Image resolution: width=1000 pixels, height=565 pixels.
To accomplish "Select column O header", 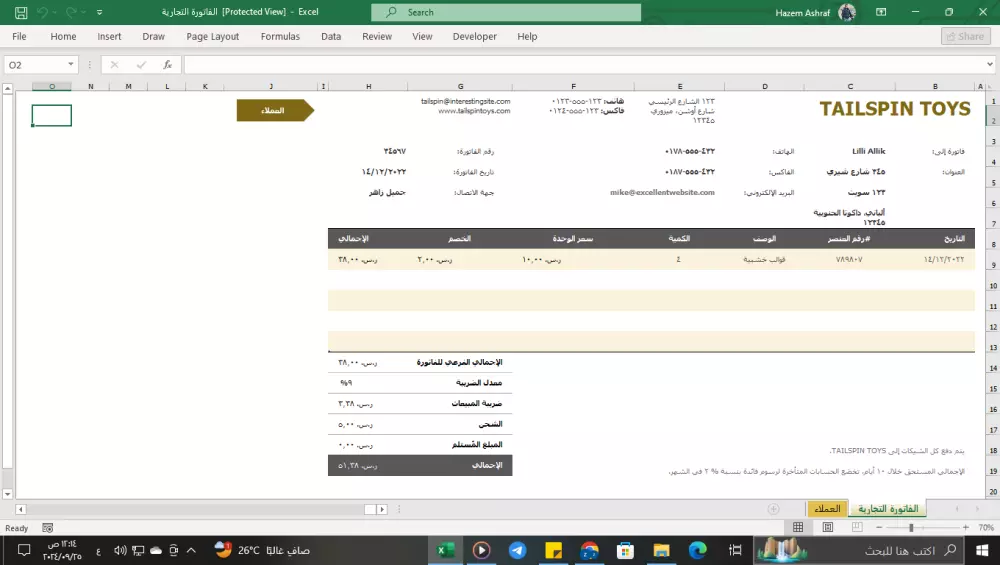I will pos(52,86).
